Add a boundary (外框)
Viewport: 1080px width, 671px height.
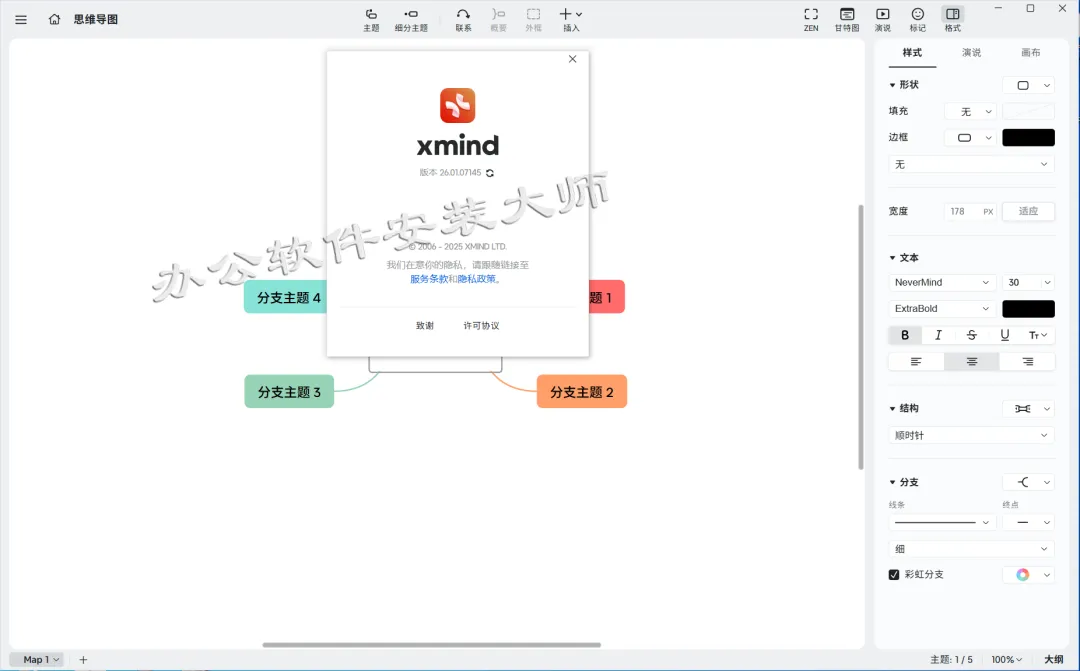(533, 20)
